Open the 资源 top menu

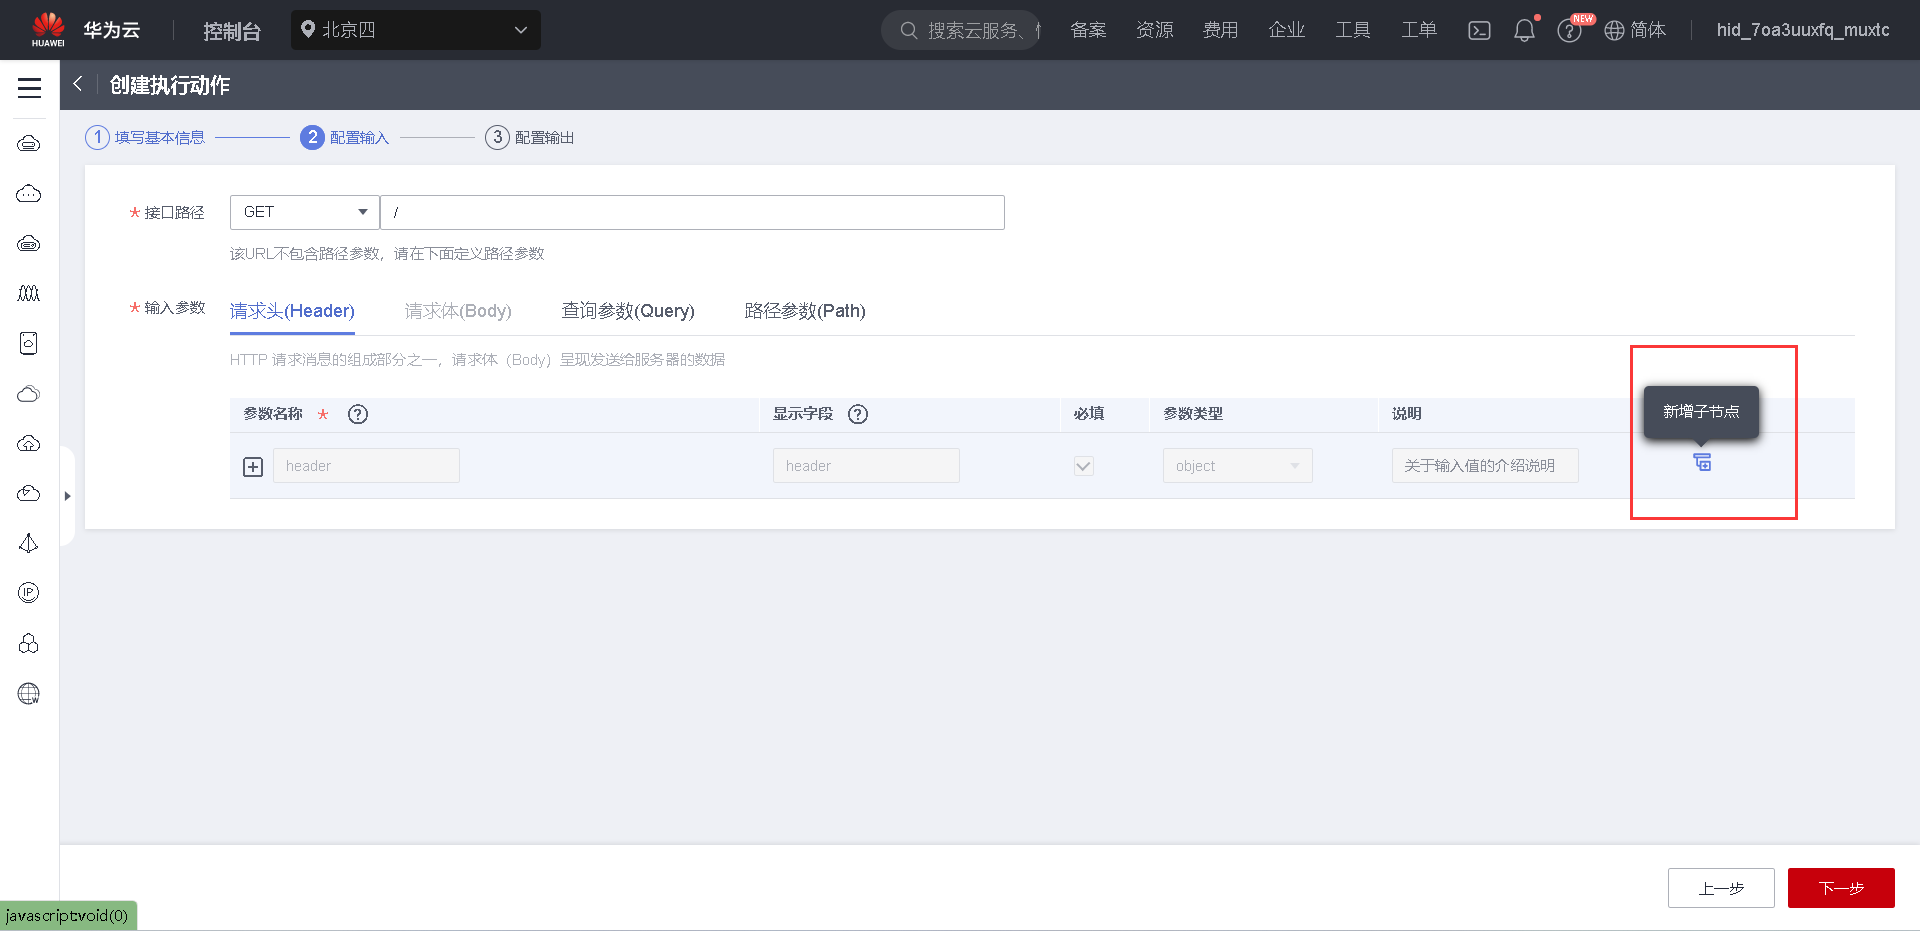click(1154, 30)
